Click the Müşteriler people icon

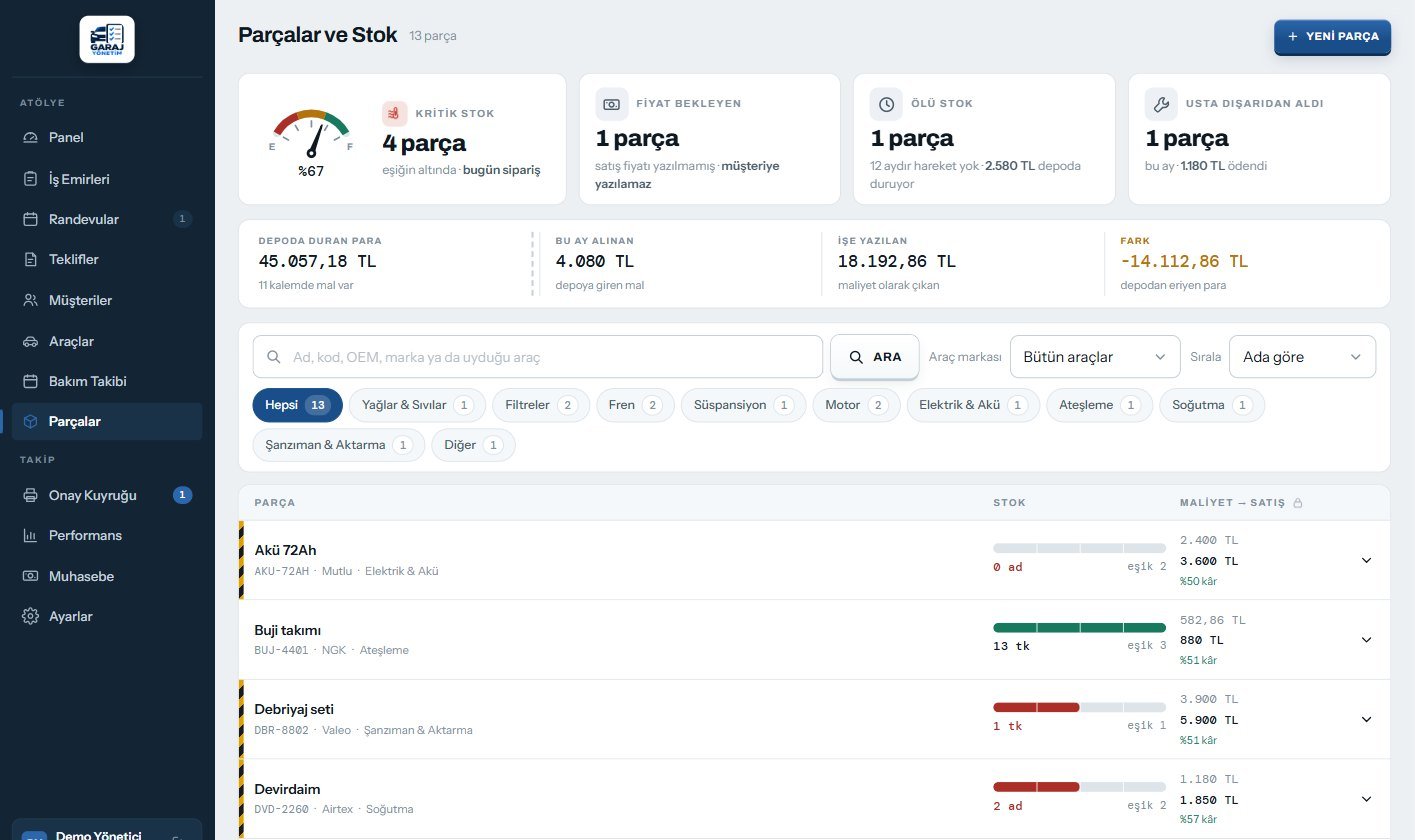pyautogui.click(x=30, y=300)
